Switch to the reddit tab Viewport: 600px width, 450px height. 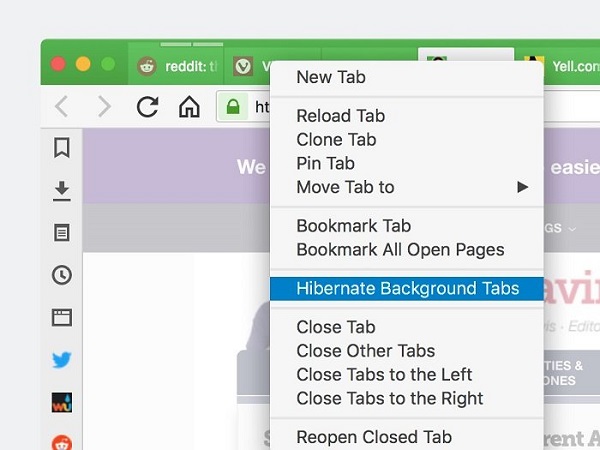click(x=176, y=66)
